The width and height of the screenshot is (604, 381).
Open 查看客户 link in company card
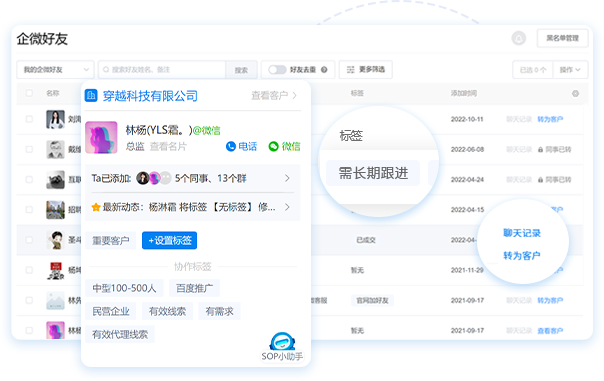click(274, 95)
